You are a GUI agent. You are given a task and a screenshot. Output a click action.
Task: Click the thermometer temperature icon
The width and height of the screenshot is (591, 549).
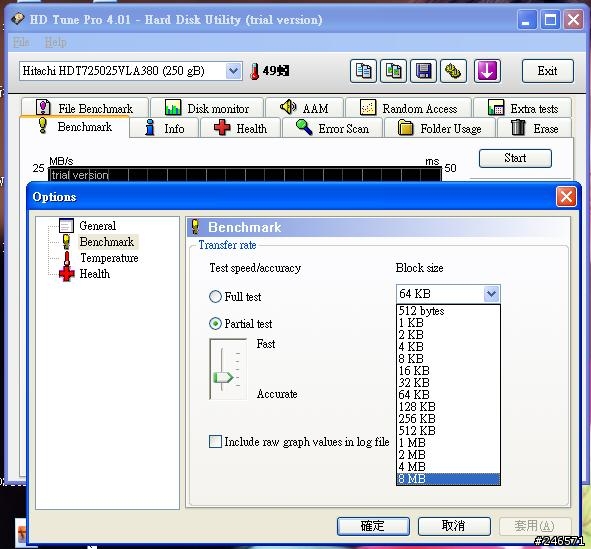pos(254,71)
